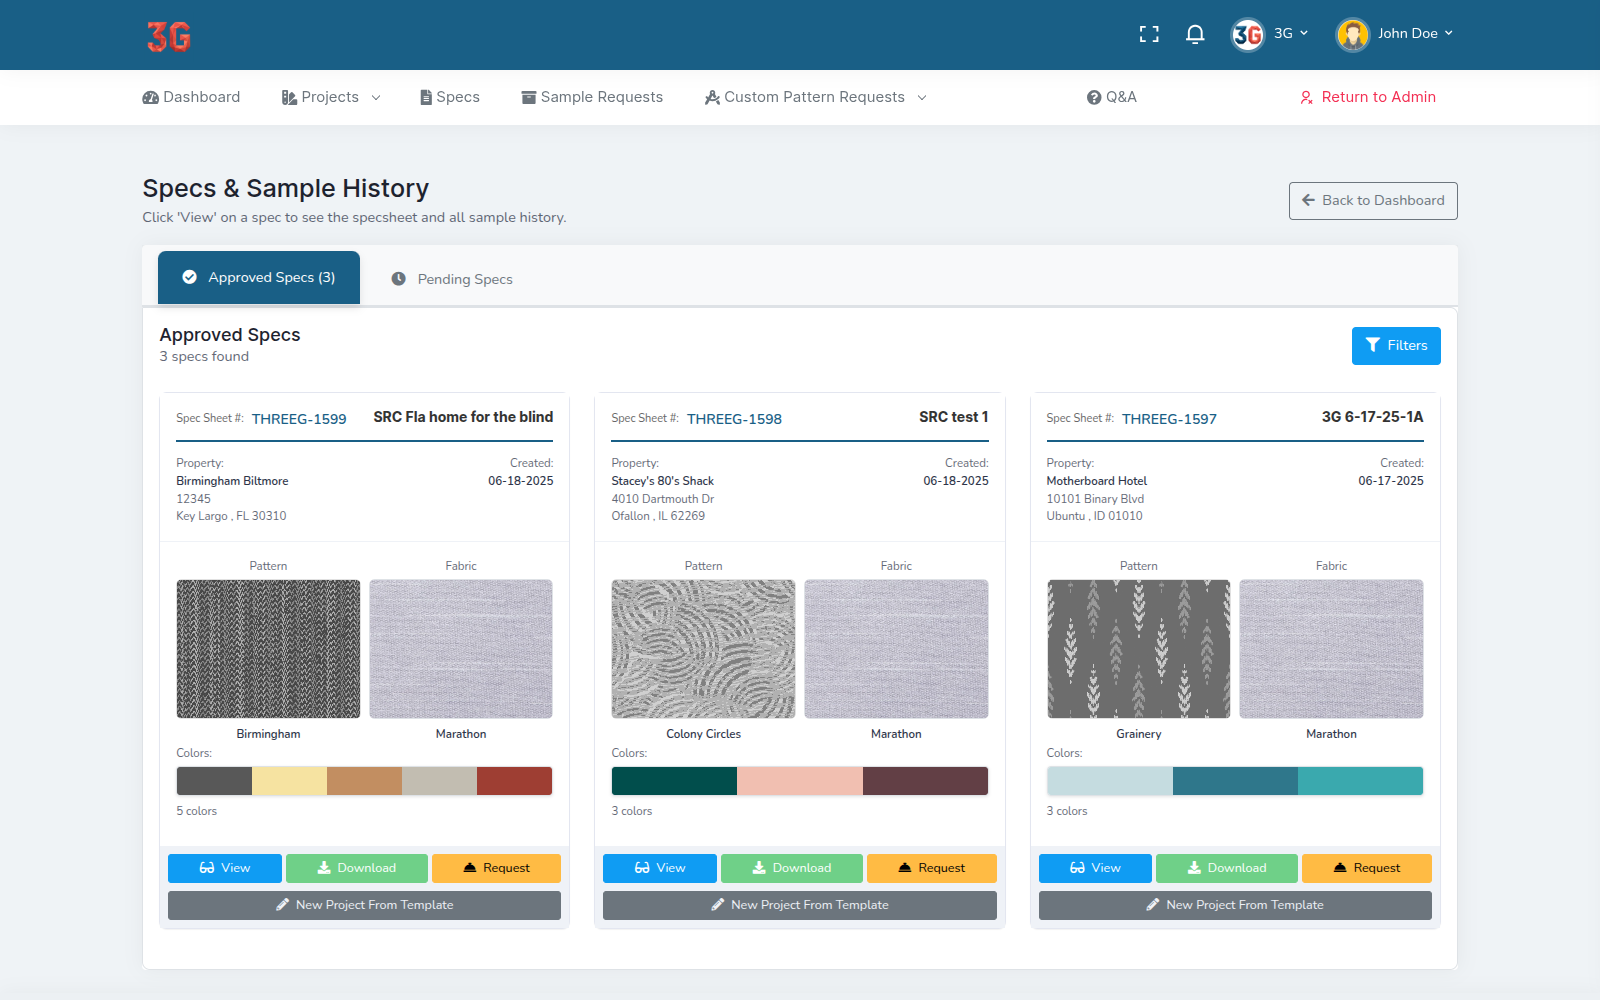Click dark teal swatch on THREEG-1598 colors
1600x1000 pixels.
[x=674, y=781]
